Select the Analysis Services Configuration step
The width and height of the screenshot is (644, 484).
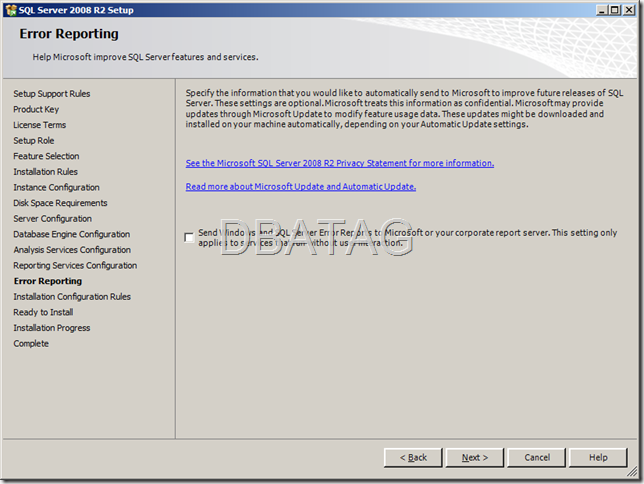[72, 250]
